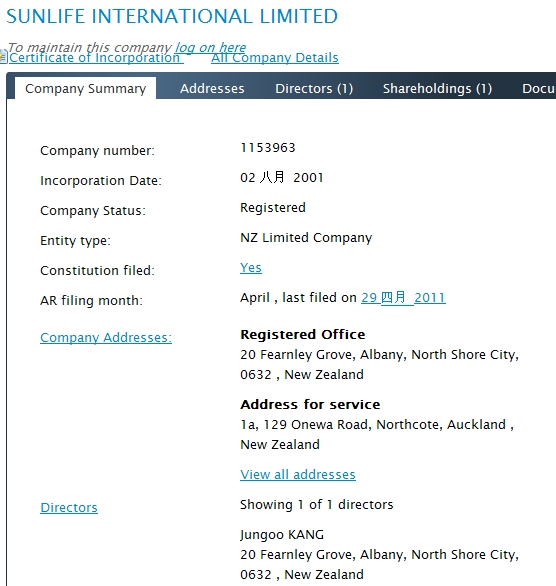Click the certificate document icon
This screenshot has width=556, height=586.
coord(3,57)
